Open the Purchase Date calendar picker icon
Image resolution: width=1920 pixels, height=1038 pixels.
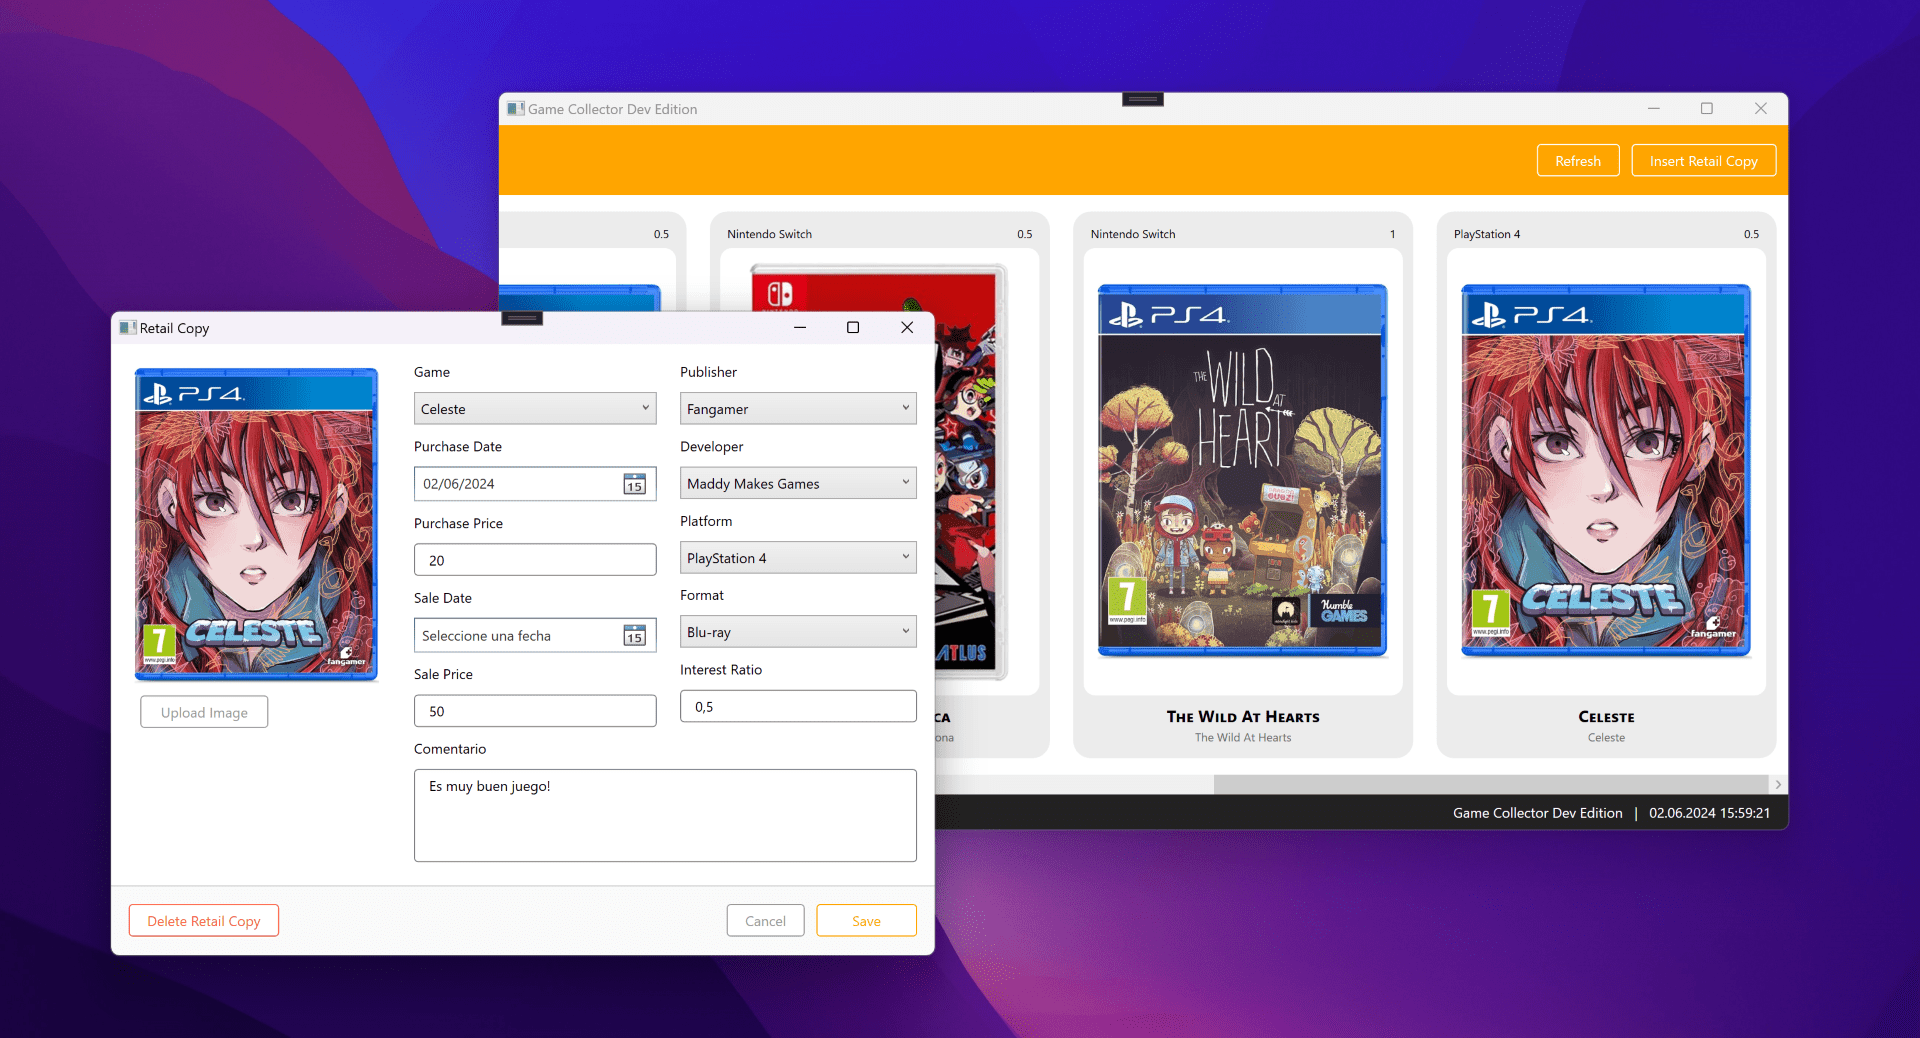click(634, 484)
